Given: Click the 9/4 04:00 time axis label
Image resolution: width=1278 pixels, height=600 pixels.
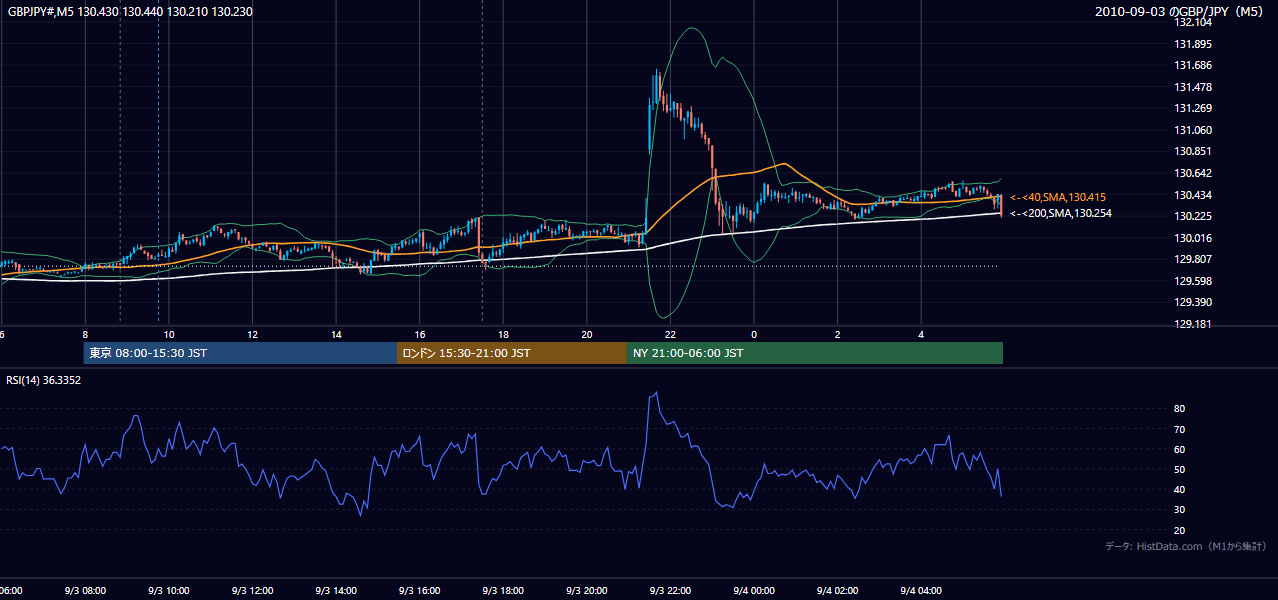Looking at the screenshot, I should (x=922, y=591).
